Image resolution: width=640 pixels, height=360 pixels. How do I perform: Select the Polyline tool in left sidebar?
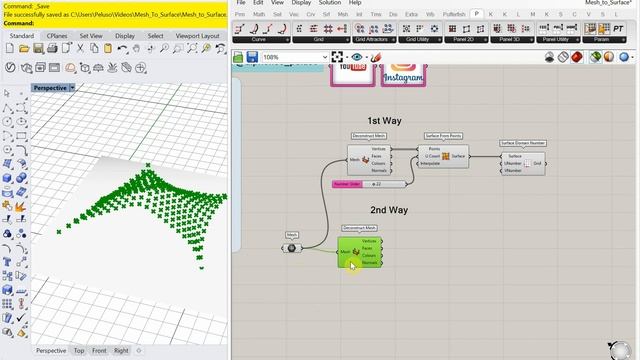tap(7, 108)
